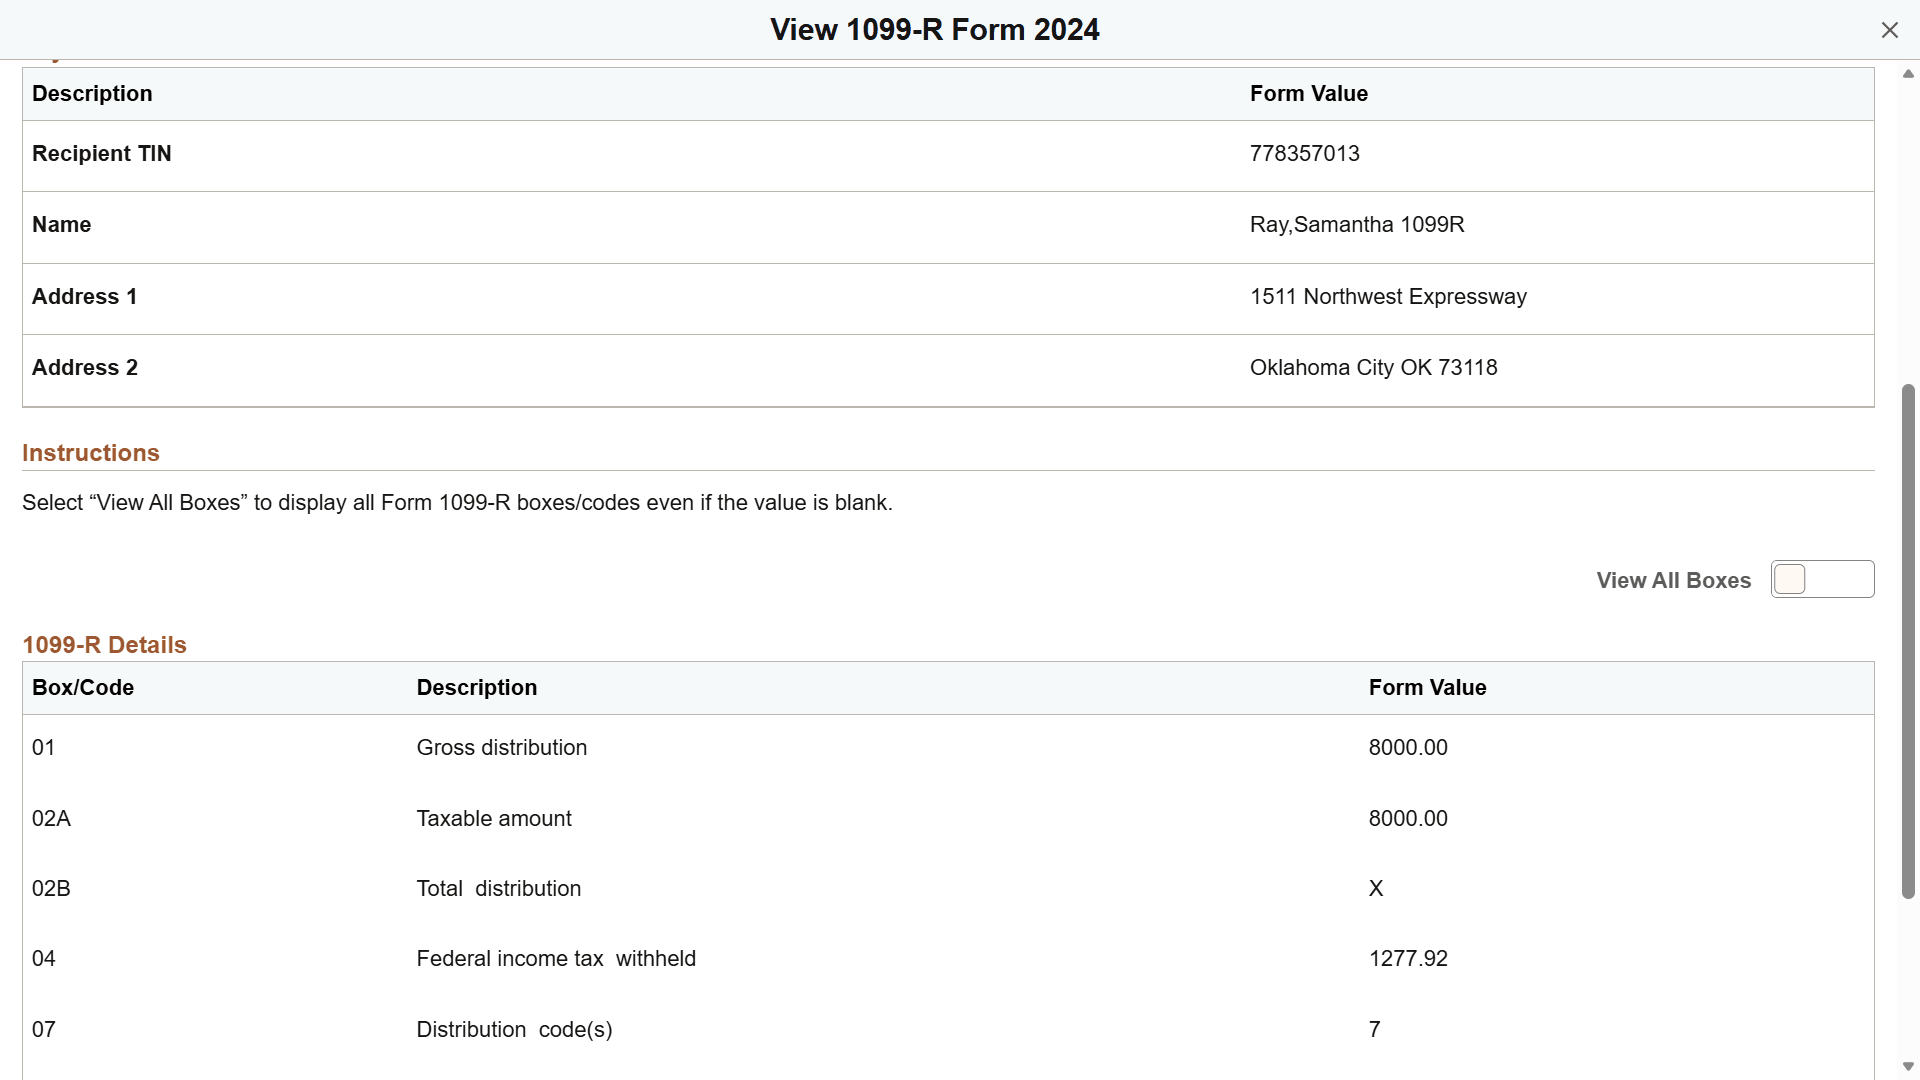Click the Box/Code column header
Screen dimensions: 1920x1080
[82, 688]
